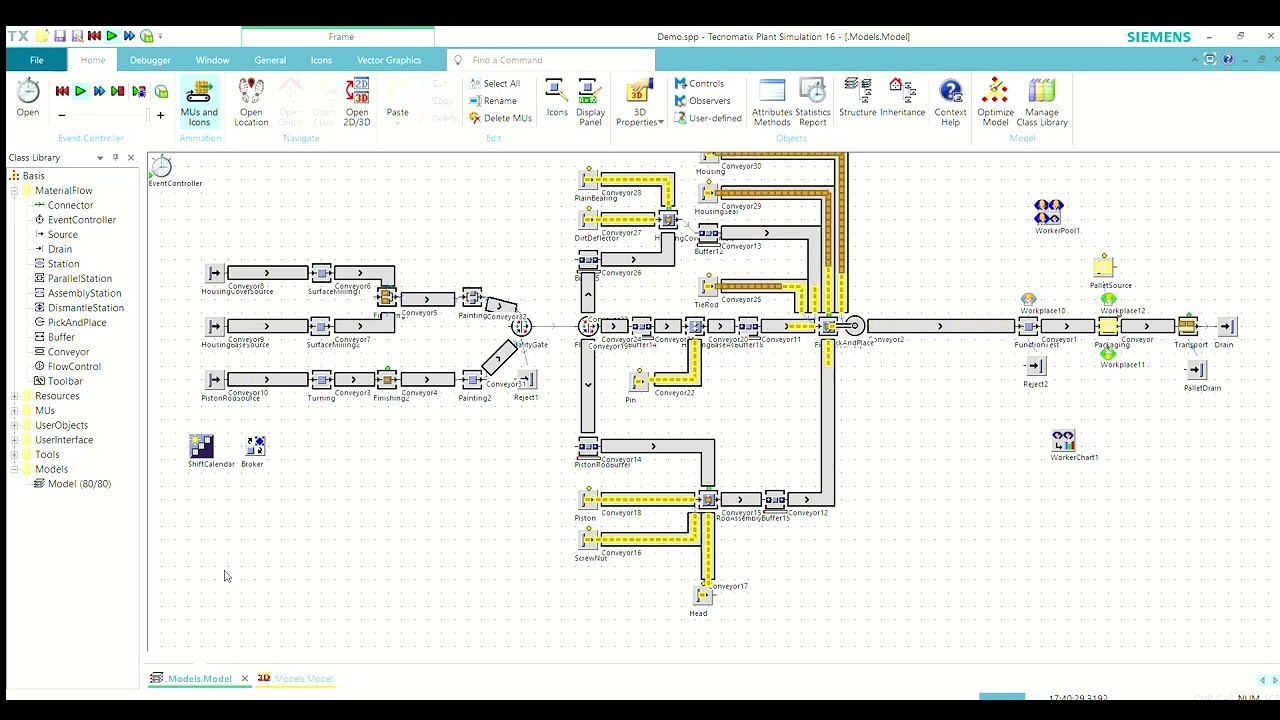1280x720 pixels.
Task: Open the 2D/3D view
Action: tap(357, 103)
